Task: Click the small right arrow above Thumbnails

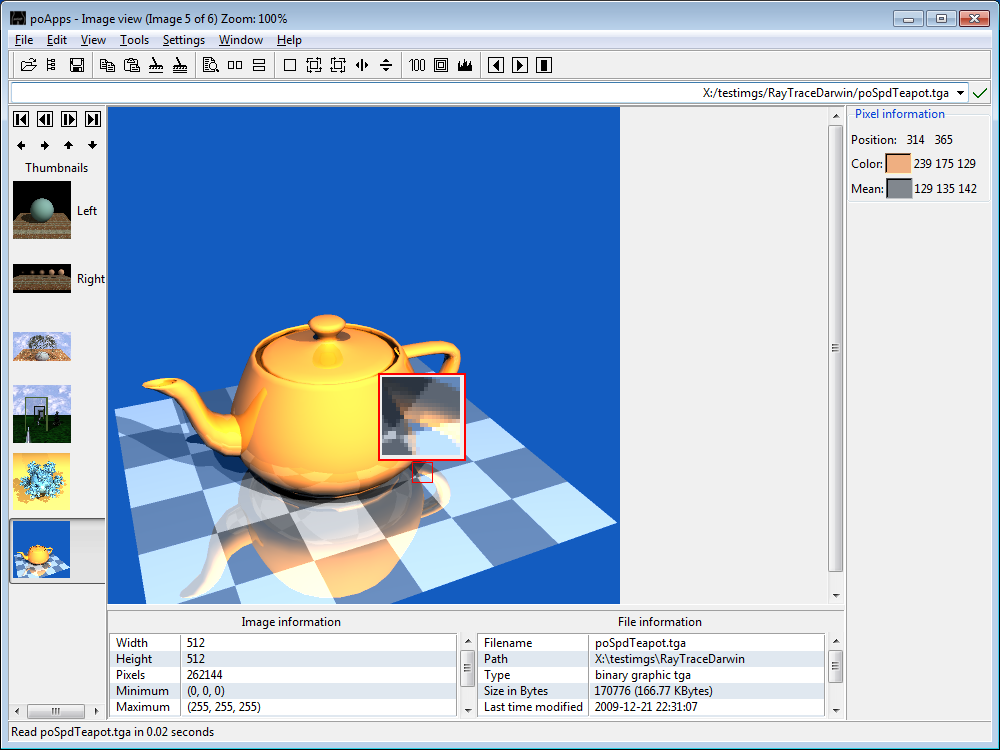Action: click(45, 145)
